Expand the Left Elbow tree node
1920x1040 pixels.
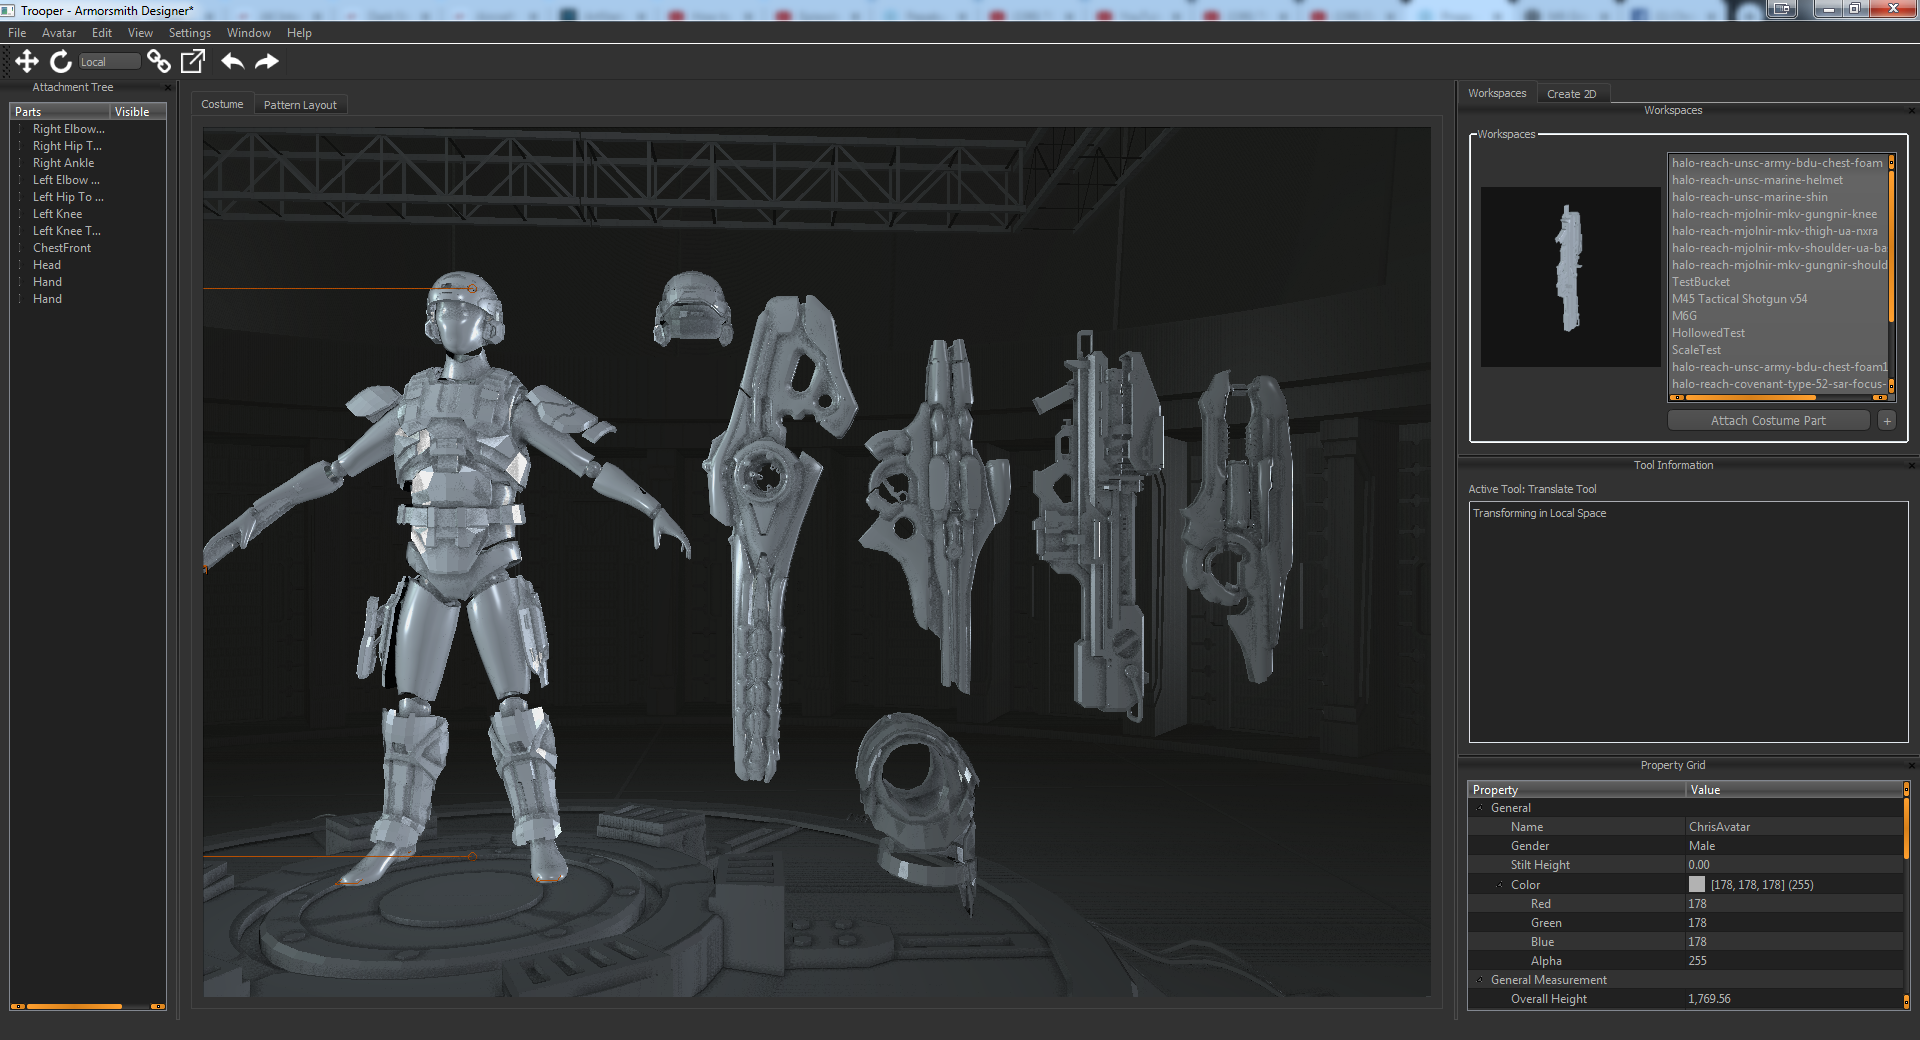click(x=21, y=180)
